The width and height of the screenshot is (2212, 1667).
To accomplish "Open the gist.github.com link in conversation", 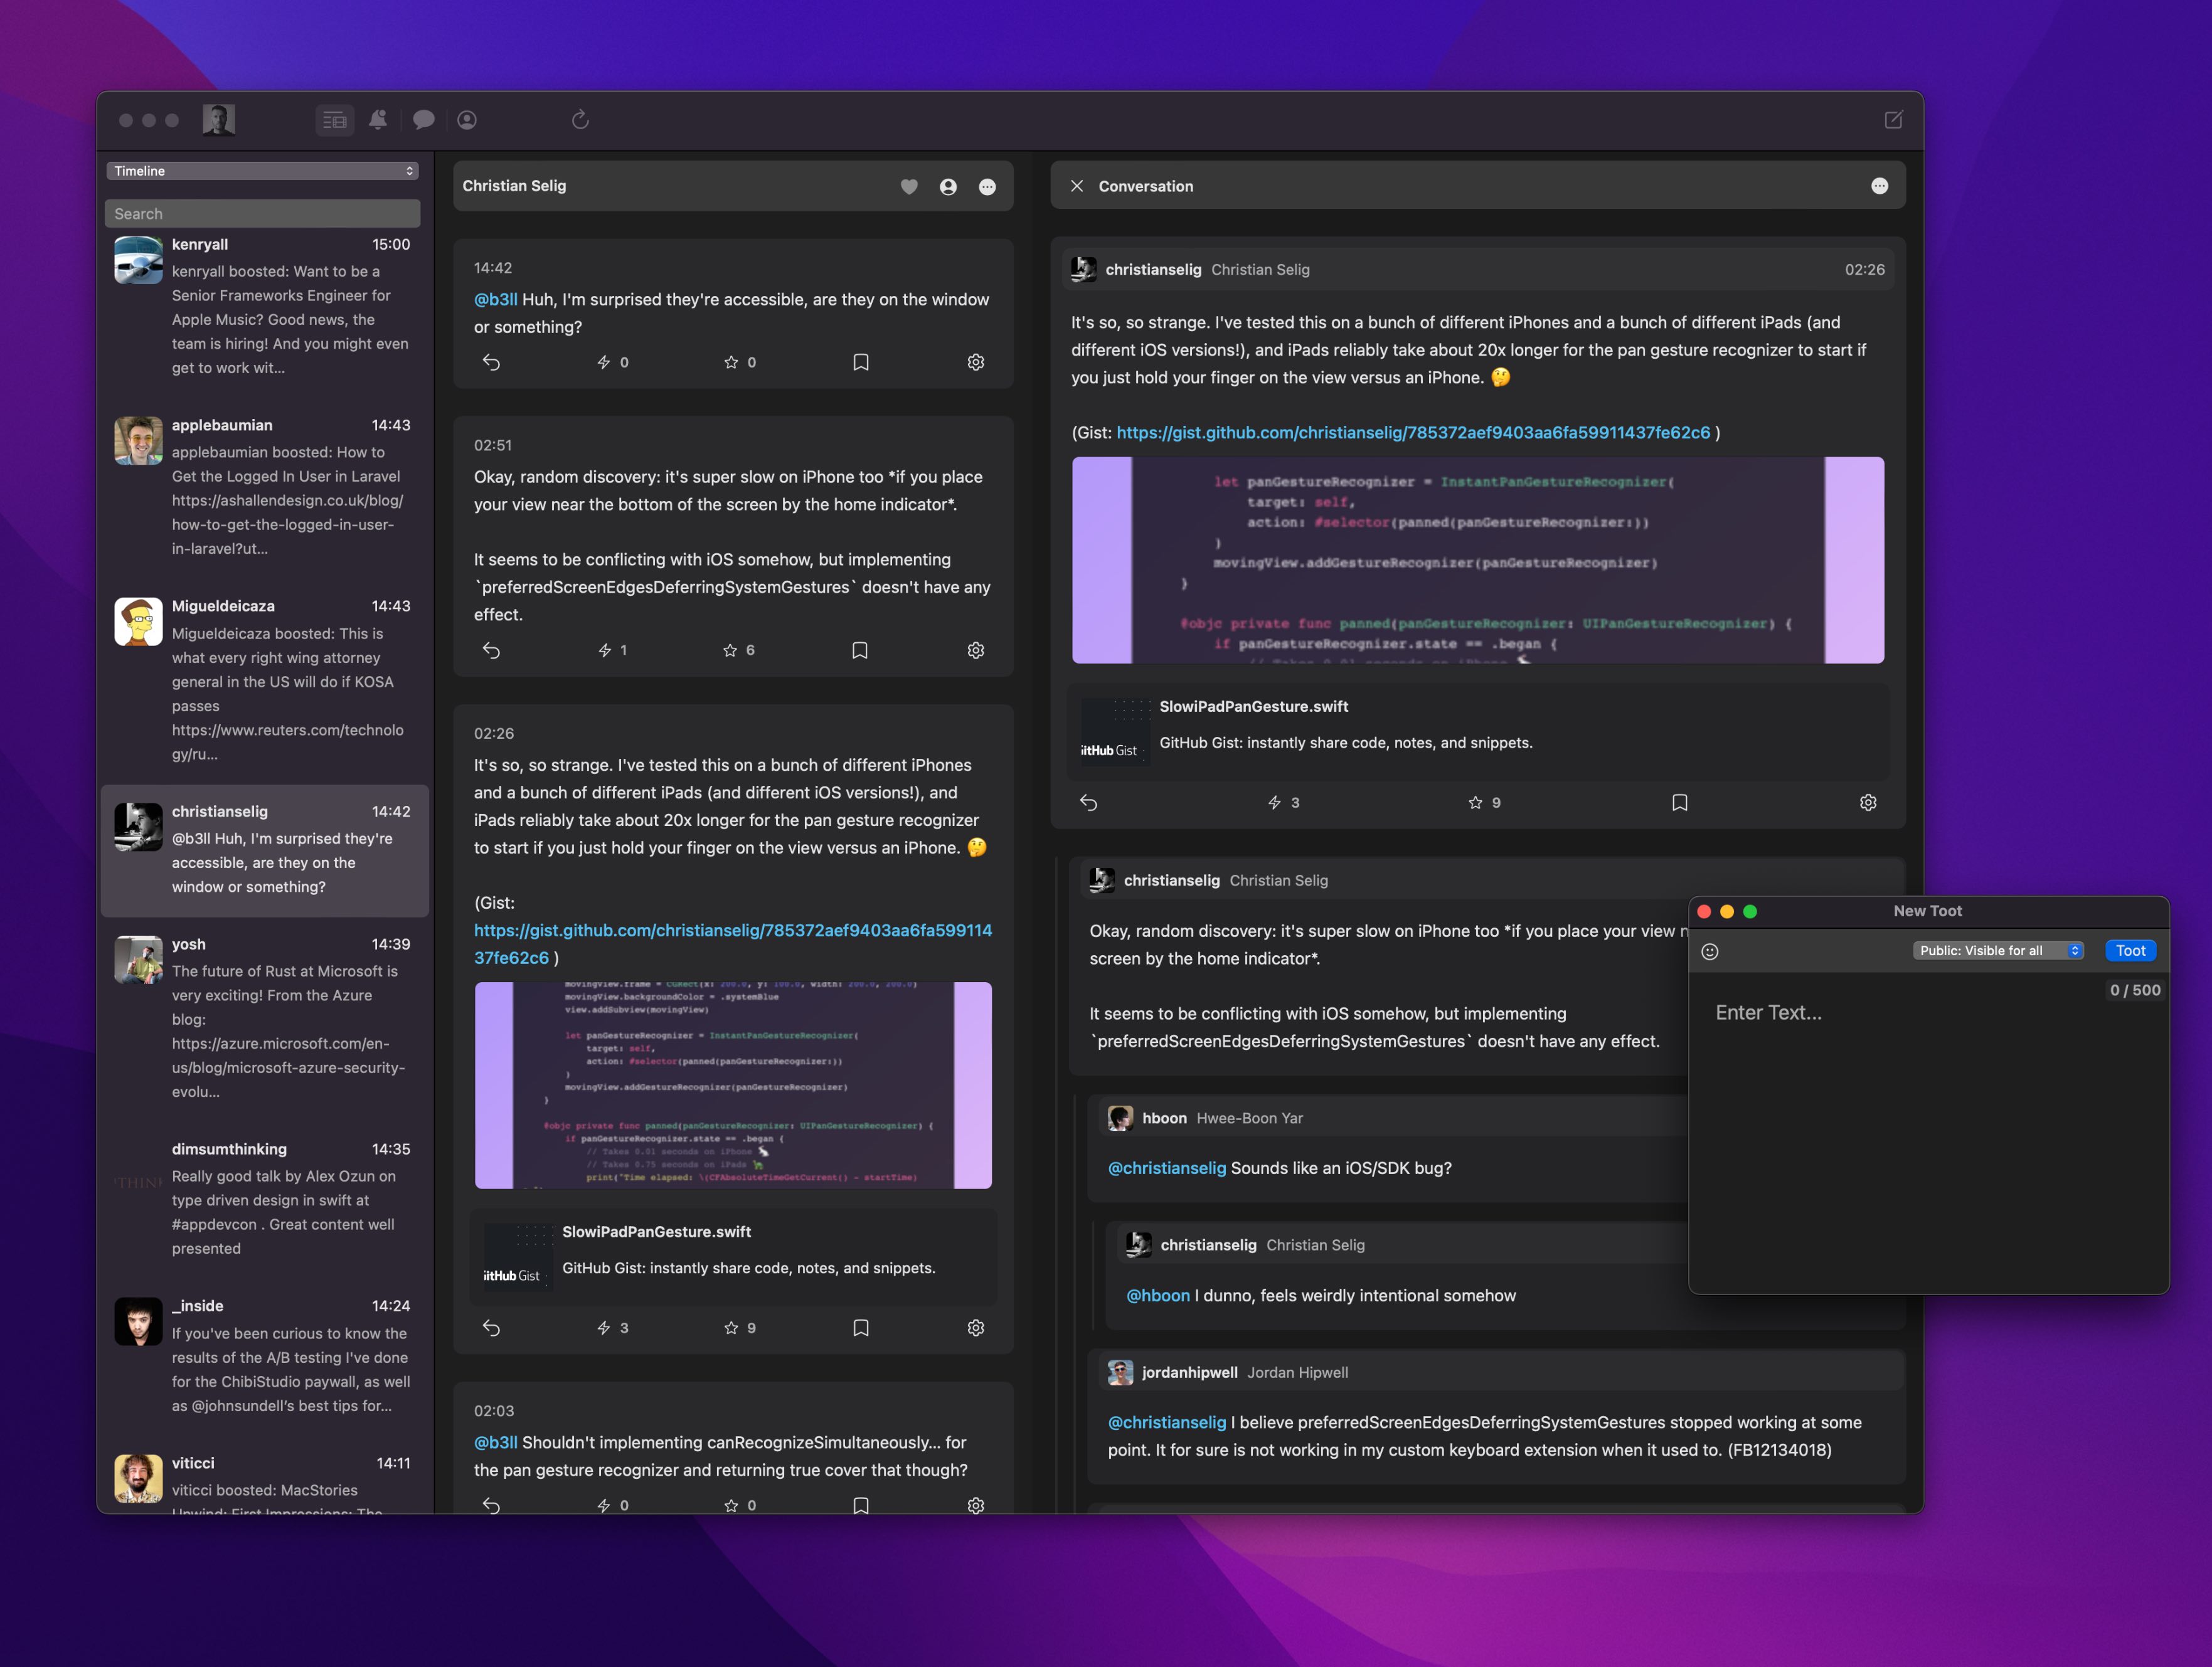I will (1412, 433).
